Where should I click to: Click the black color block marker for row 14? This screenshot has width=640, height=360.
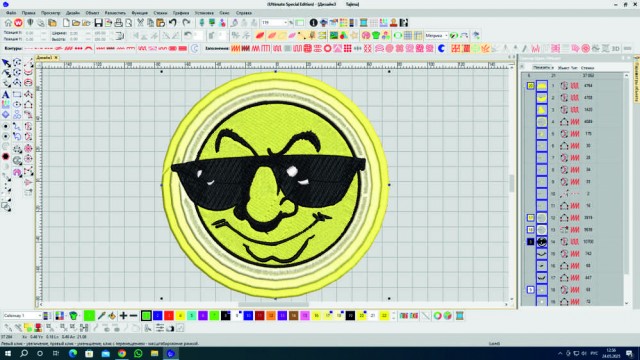click(530, 242)
